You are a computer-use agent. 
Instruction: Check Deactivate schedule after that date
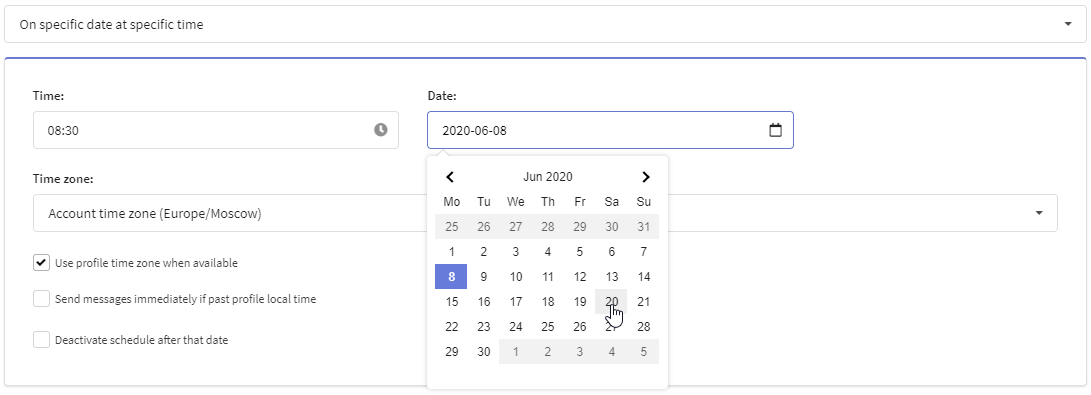tap(42, 340)
